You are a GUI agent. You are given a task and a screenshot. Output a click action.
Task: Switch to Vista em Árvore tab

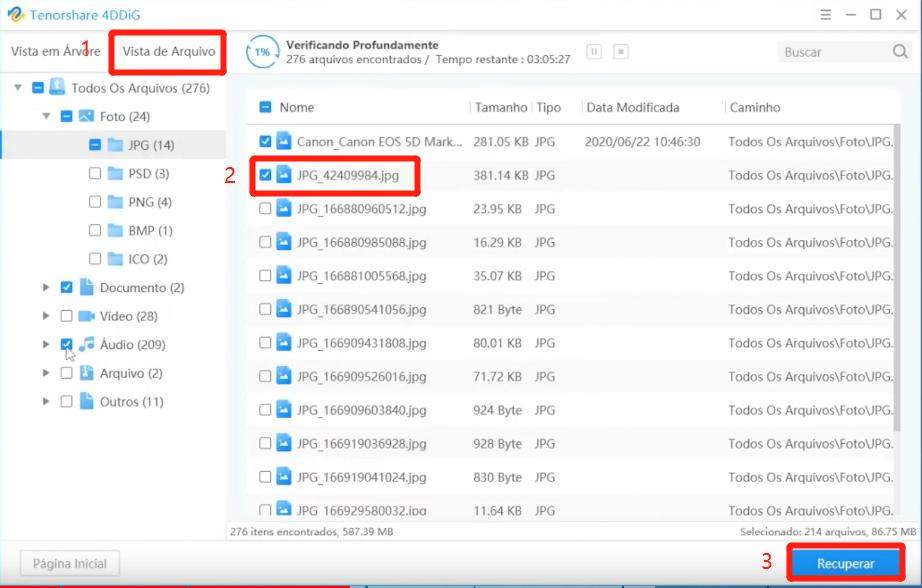tap(55, 51)
